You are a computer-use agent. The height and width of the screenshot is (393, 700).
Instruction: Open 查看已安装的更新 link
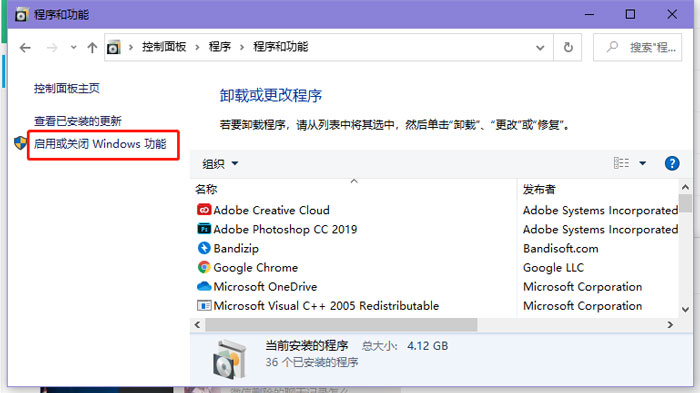point(78,121)
